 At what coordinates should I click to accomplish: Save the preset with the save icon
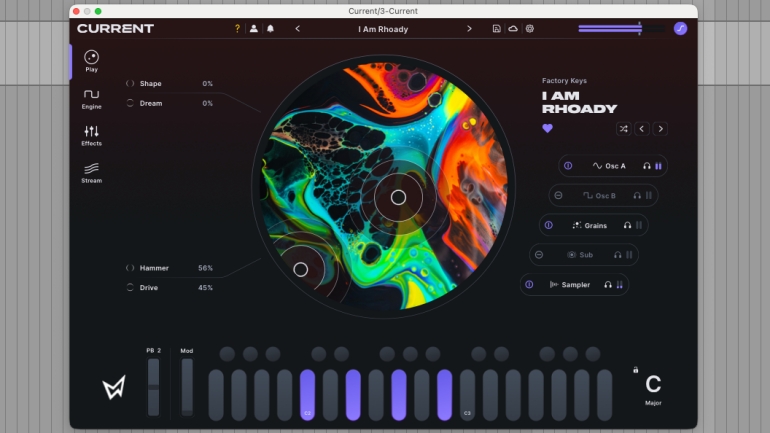[496, 28]
